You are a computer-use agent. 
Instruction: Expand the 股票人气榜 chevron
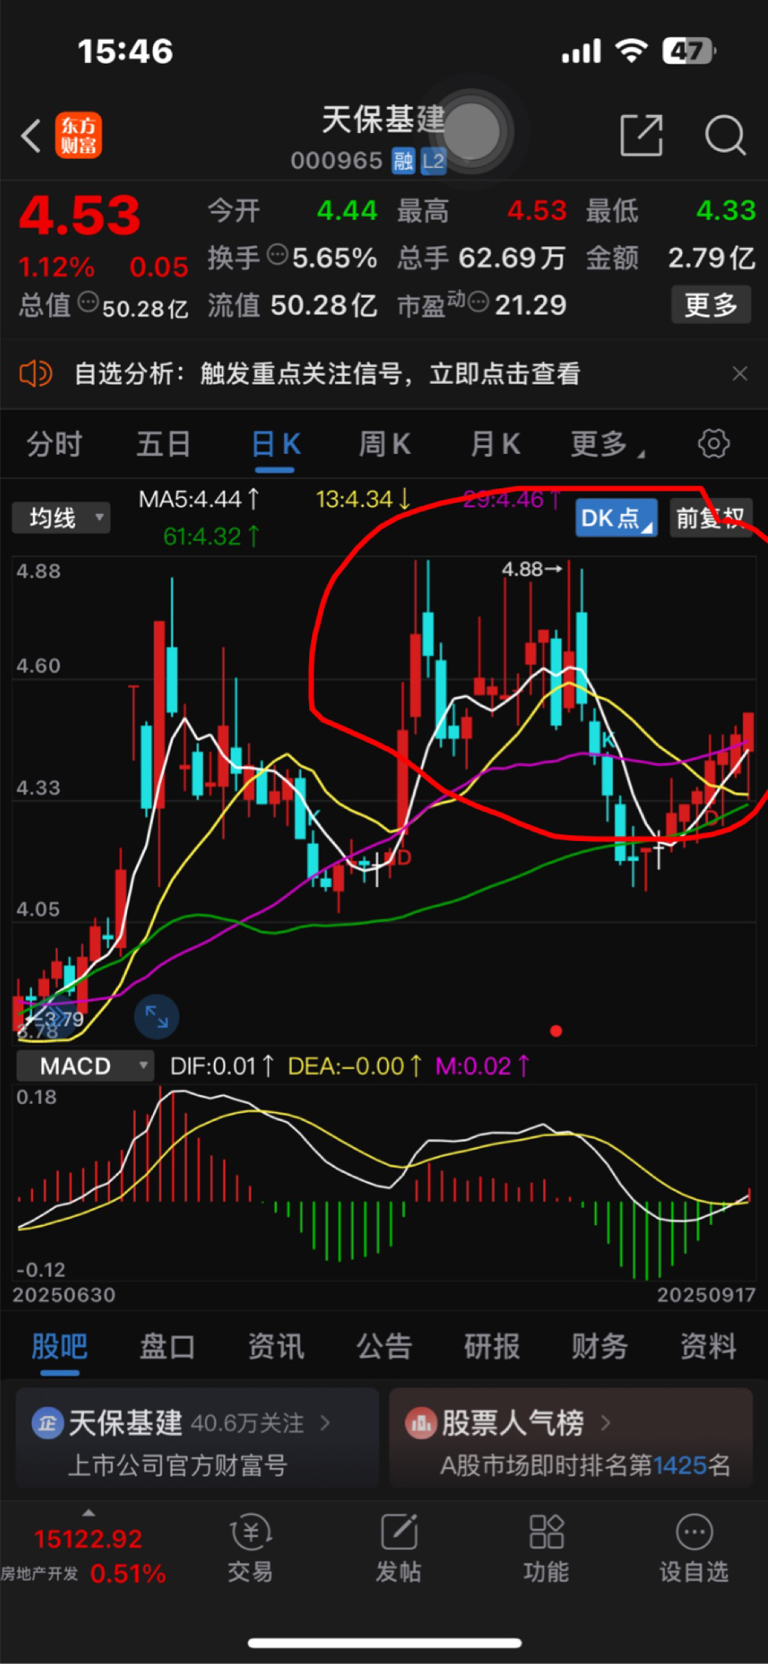tap(605, 1422)
